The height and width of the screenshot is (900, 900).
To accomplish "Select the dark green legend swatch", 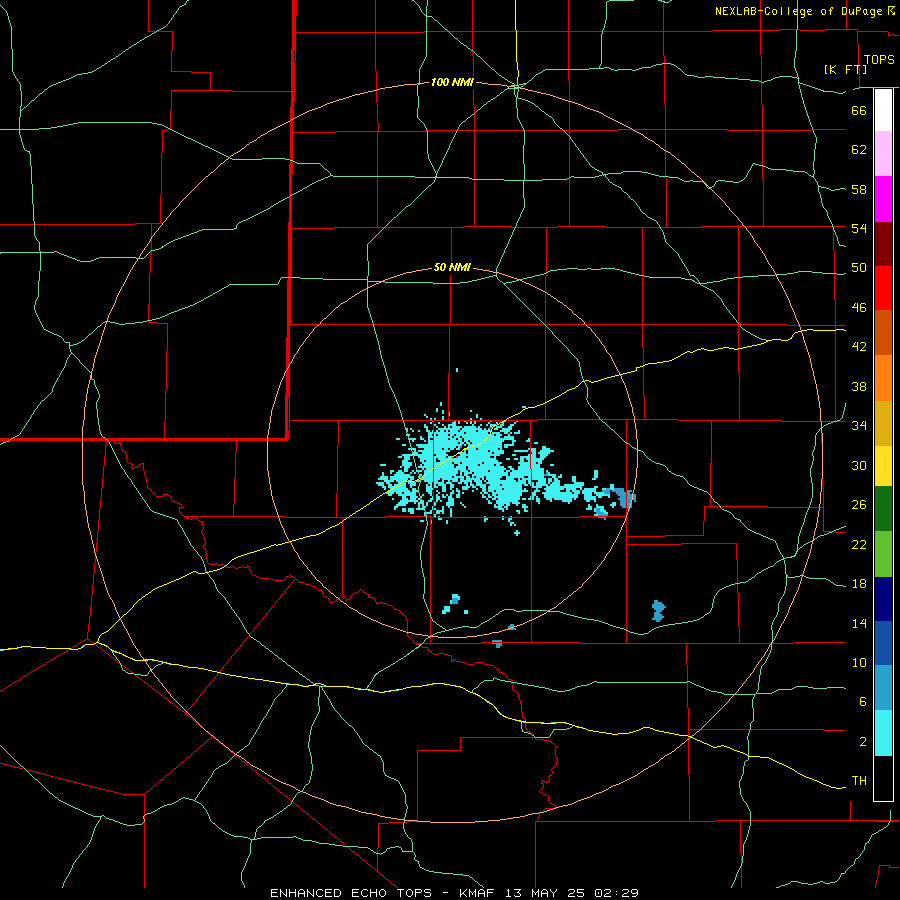I will (883, 509).
